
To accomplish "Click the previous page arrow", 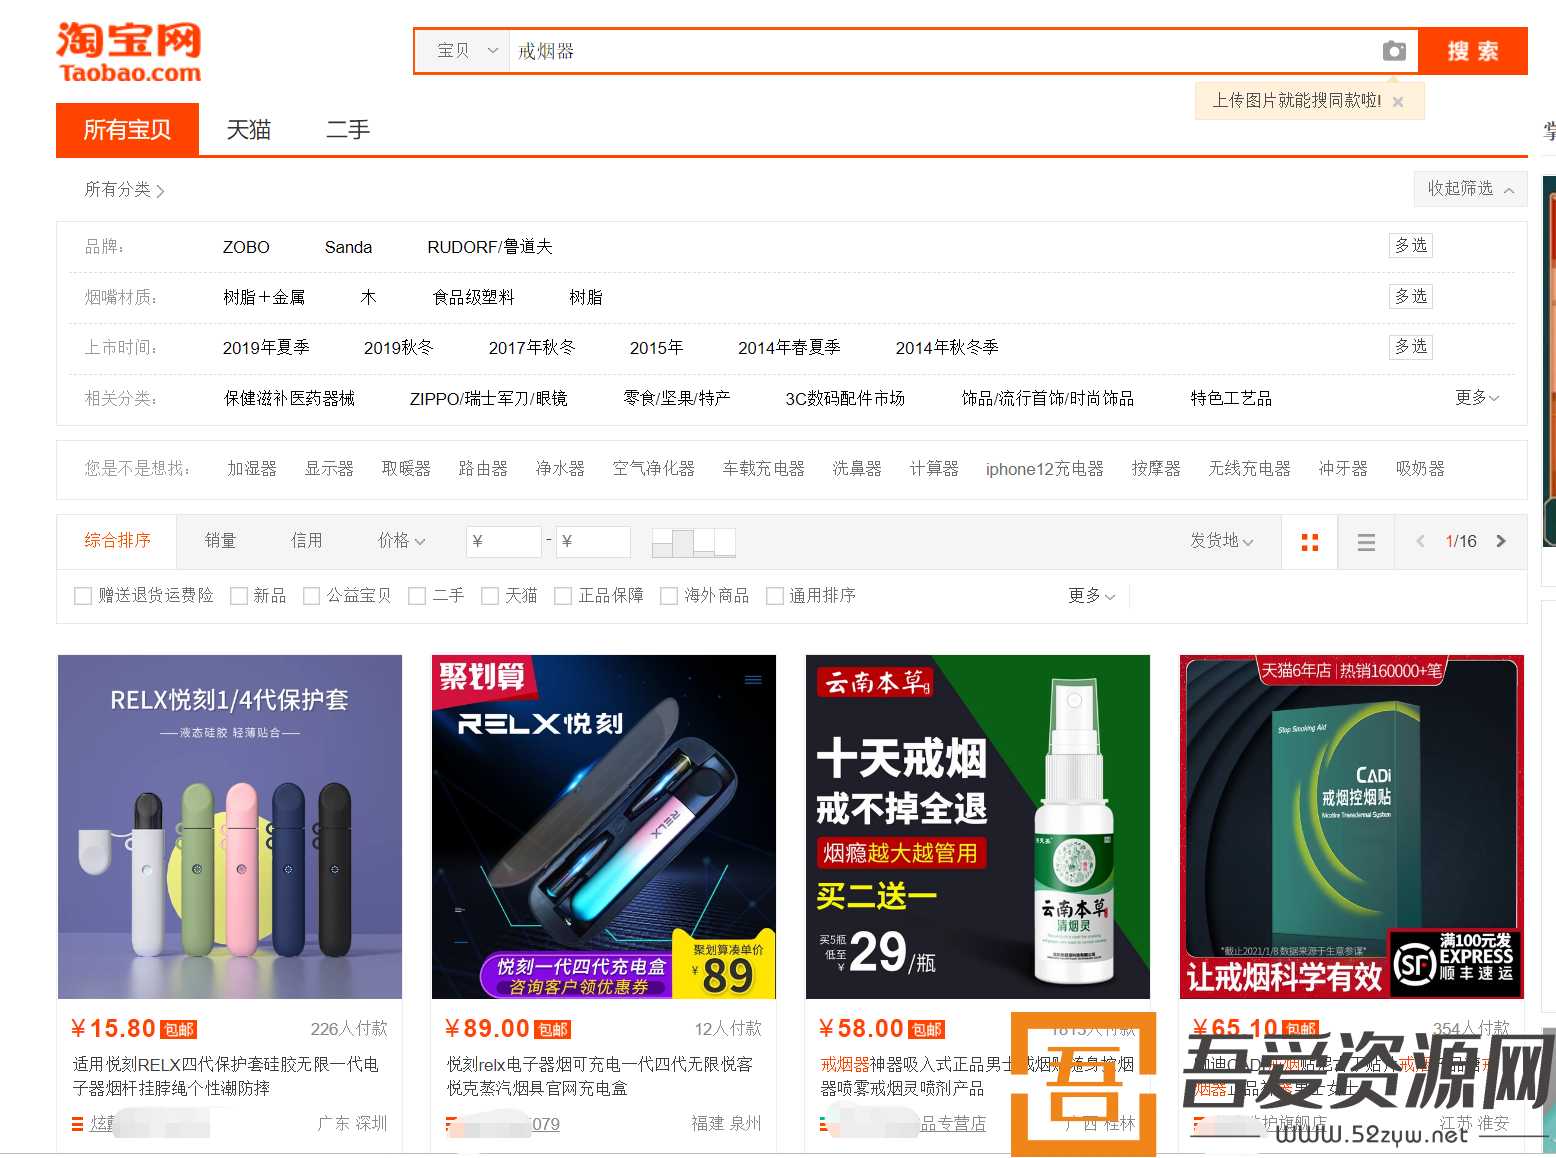I will (1420, 541).
